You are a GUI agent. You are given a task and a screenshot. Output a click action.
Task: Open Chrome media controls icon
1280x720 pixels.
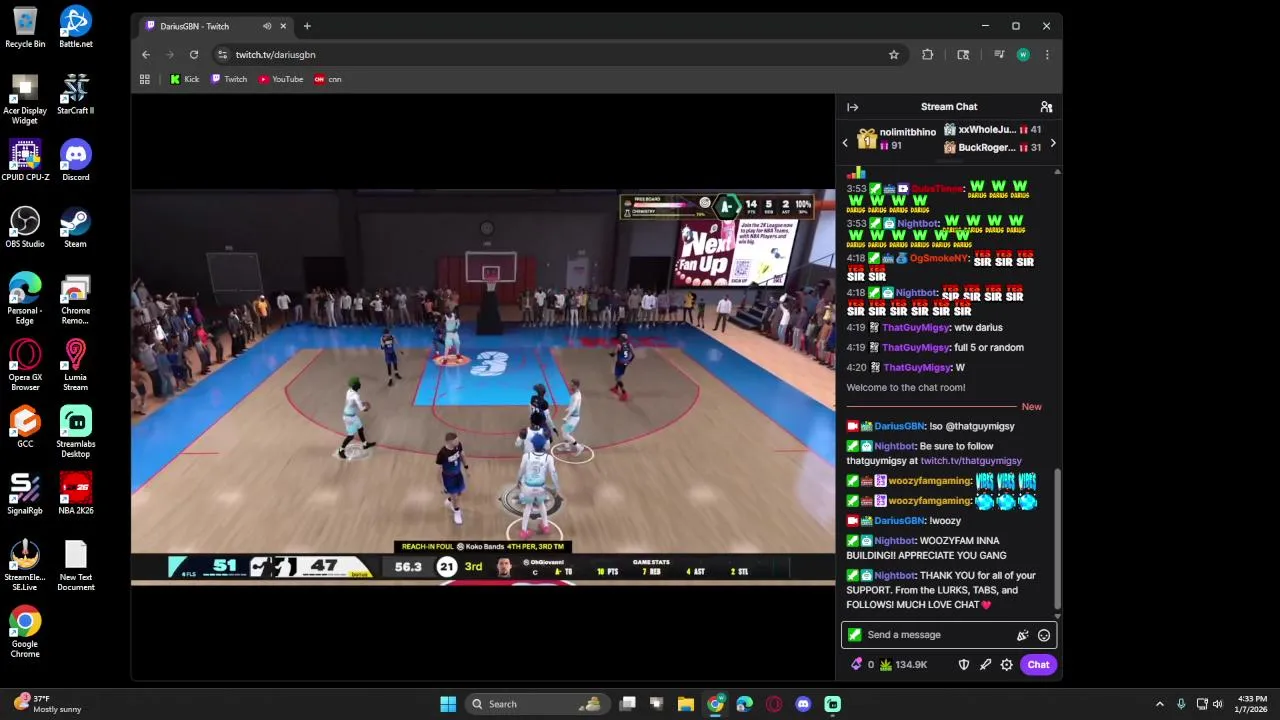999,55
